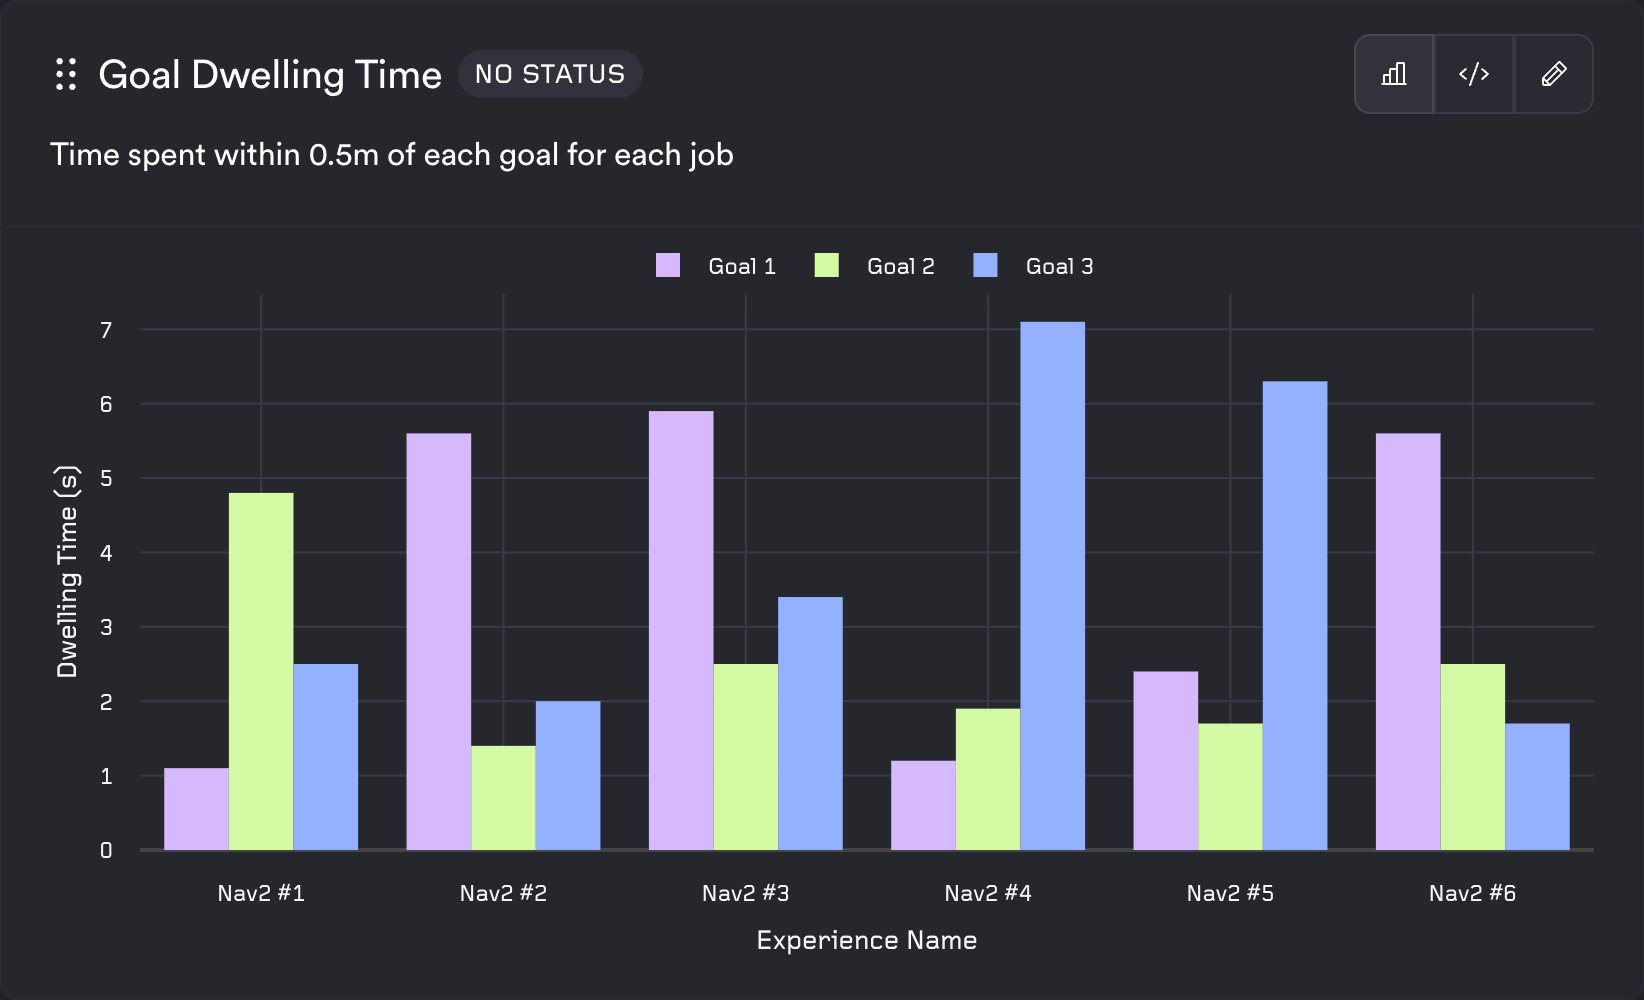Open the code view with </> icon
The image size is (1644, 1000).
pyautogui.click(x=1474, y=73)
